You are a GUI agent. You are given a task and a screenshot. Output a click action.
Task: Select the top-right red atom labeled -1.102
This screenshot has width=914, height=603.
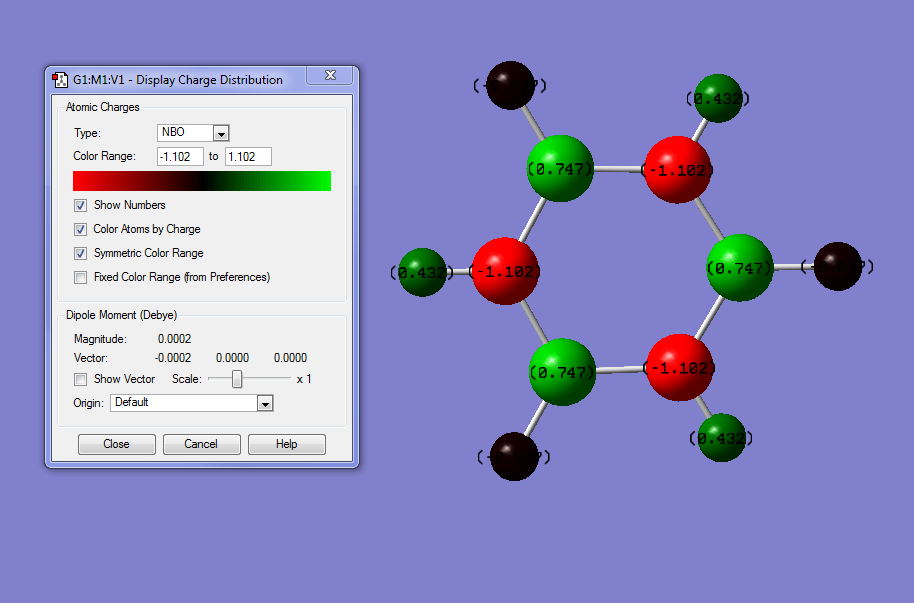pyautogui.click(x=677, y=170)
